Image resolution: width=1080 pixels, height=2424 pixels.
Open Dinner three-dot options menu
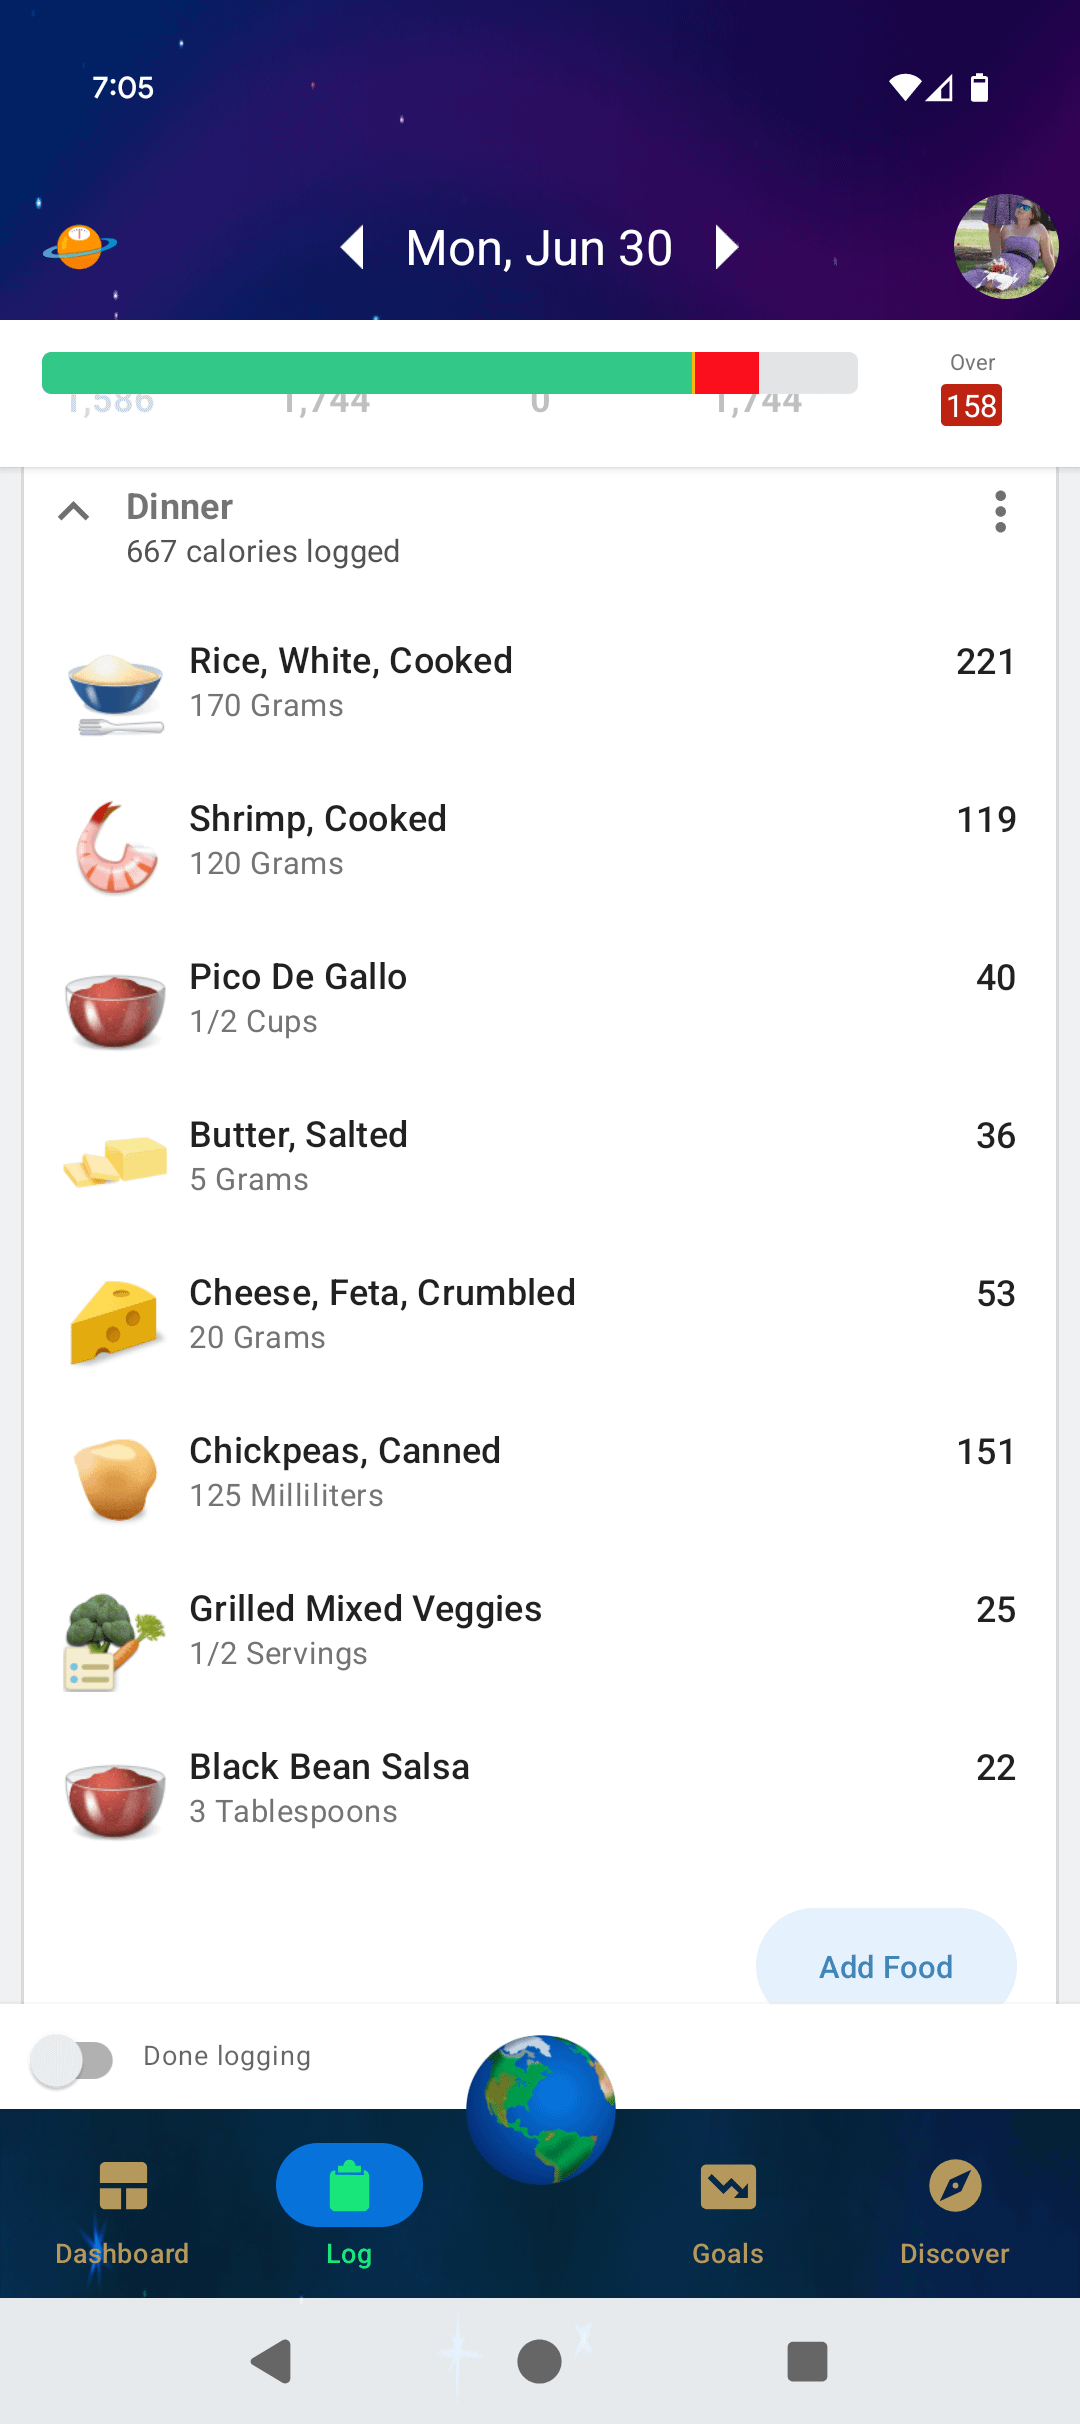(1000, 512)
